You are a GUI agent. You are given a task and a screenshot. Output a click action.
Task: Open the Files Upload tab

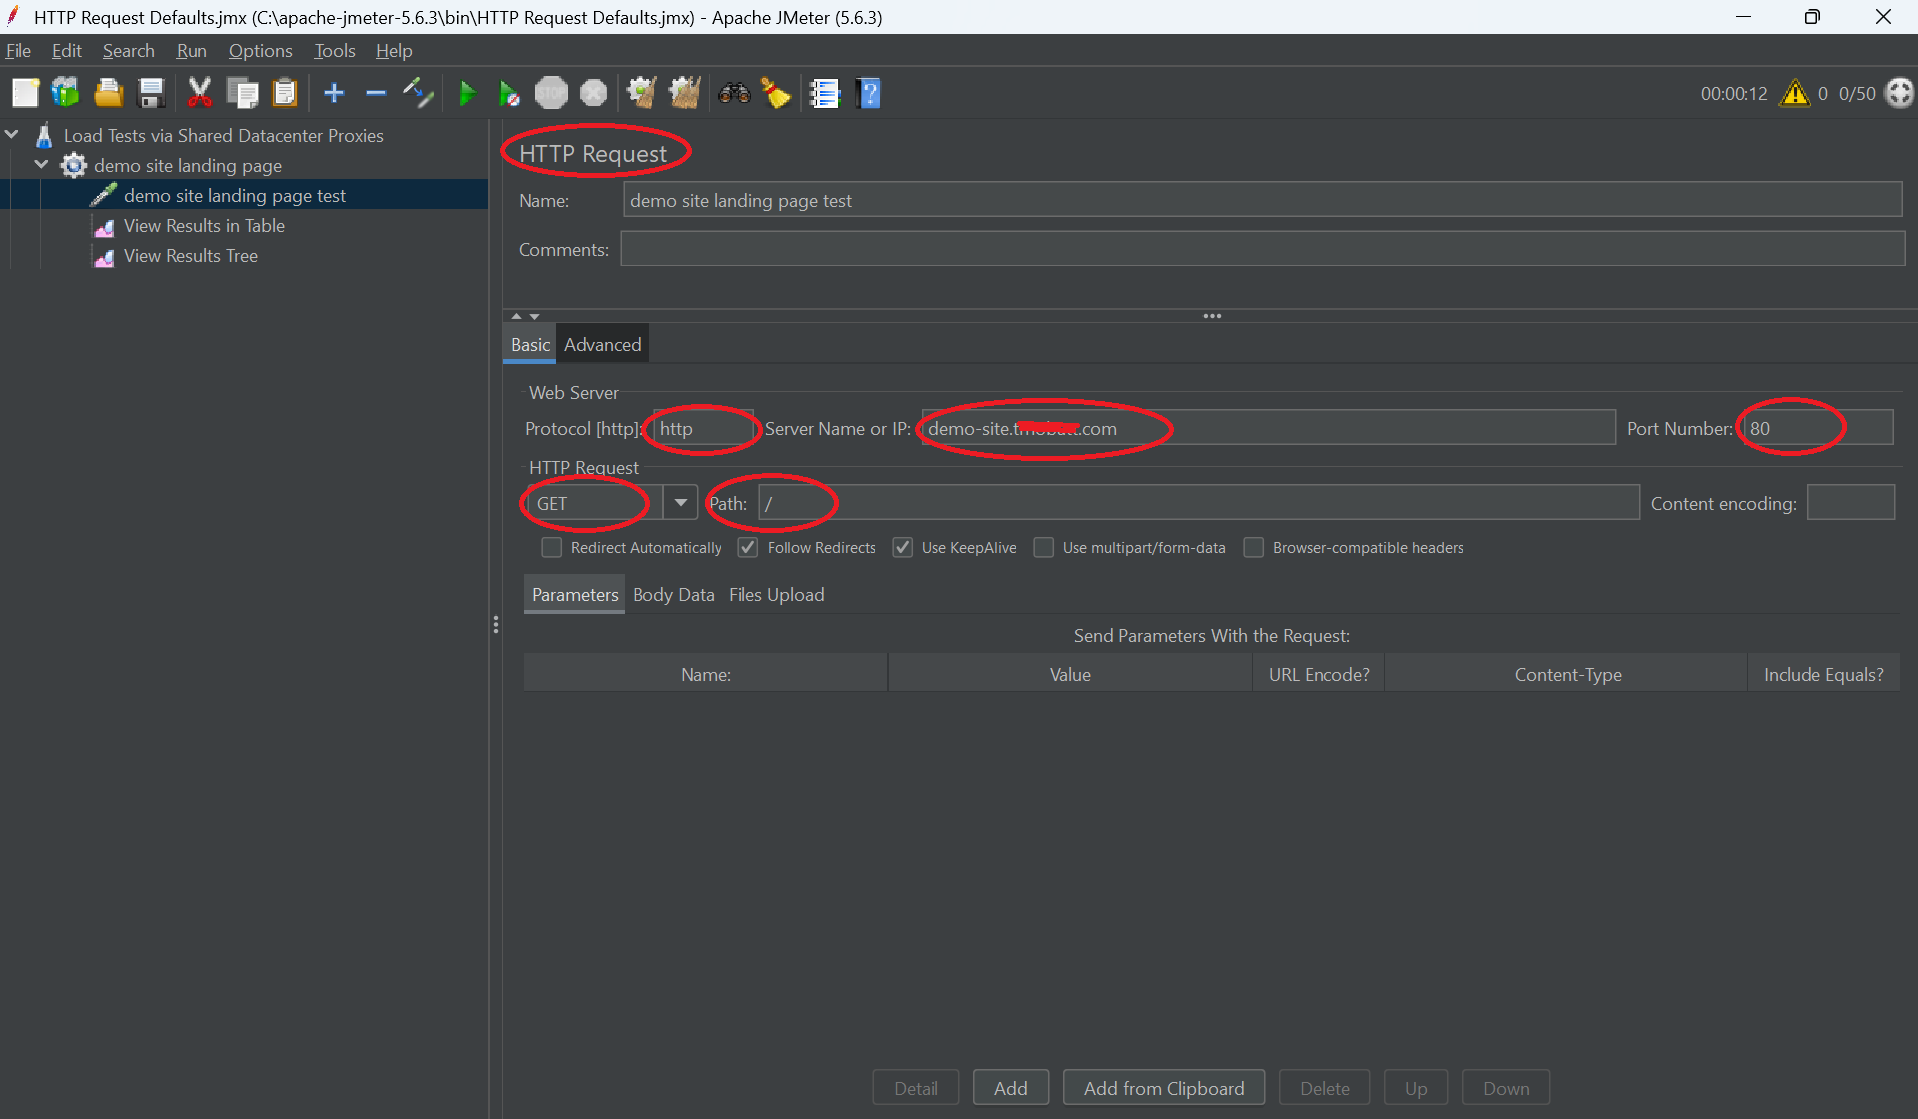coord(776,594)
